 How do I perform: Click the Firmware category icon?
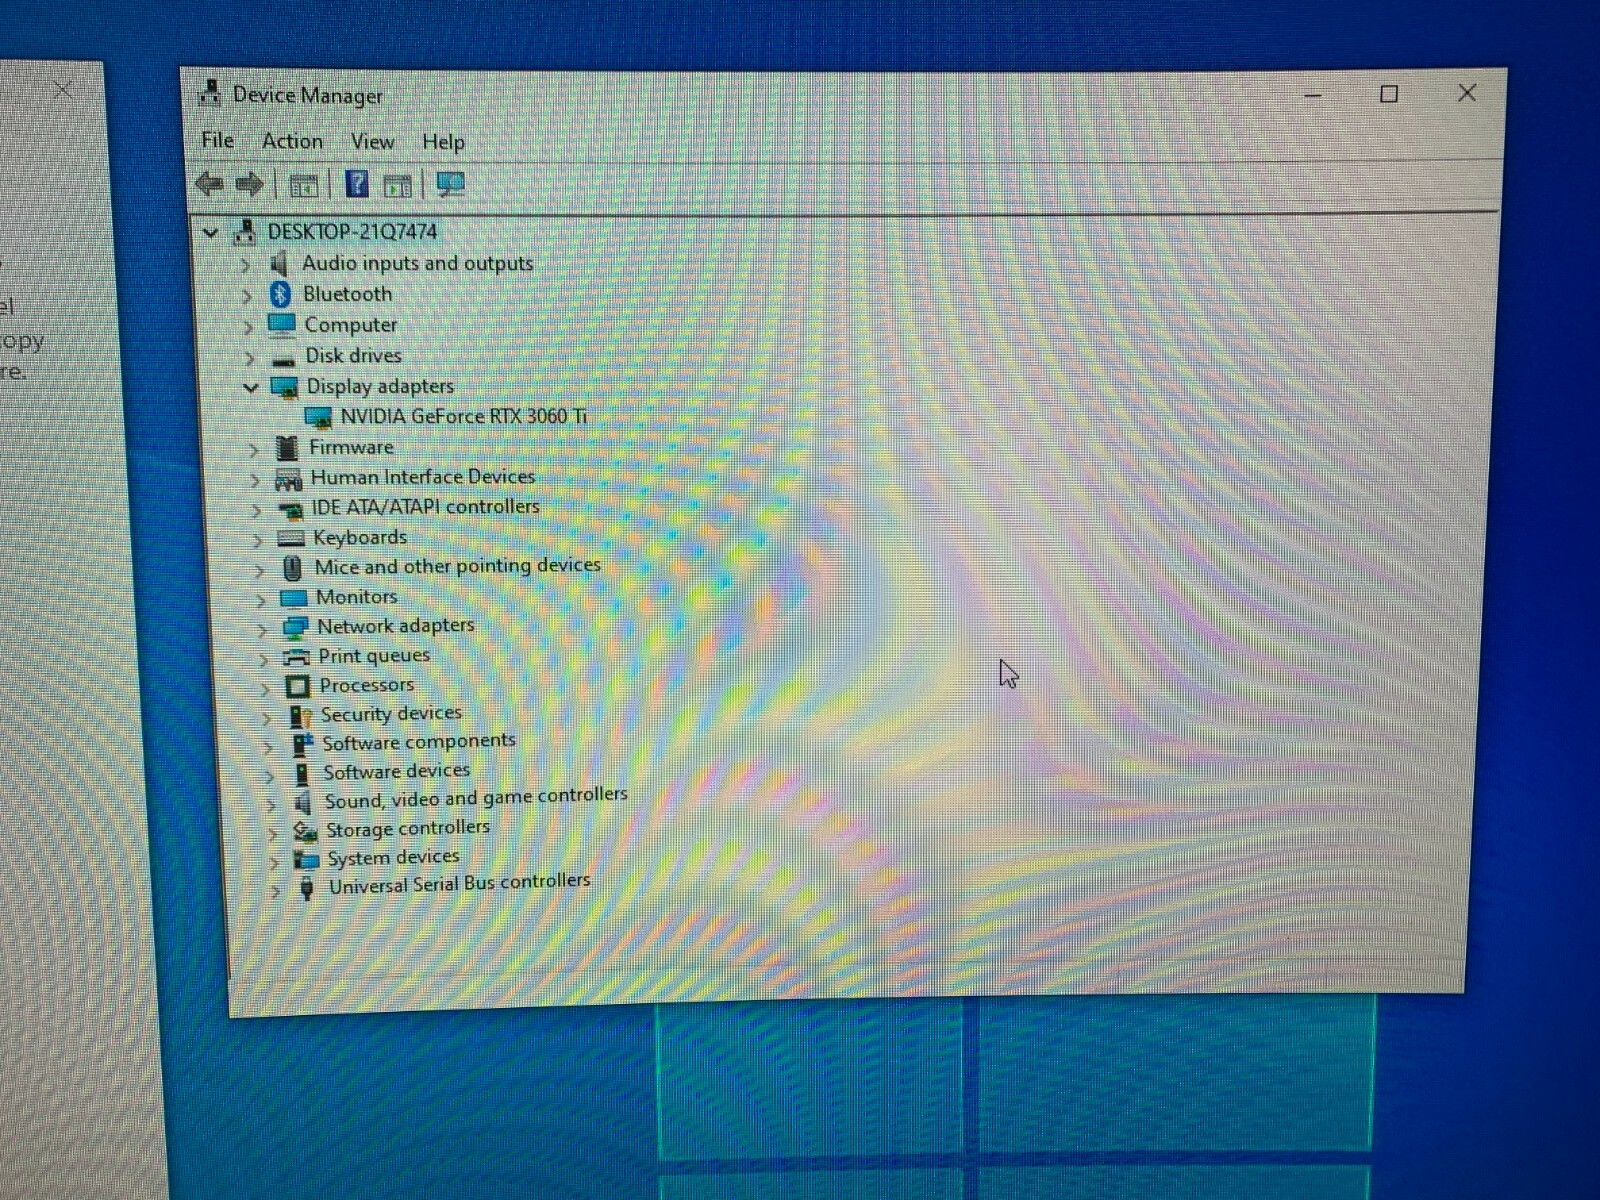(x=287, y=448)
